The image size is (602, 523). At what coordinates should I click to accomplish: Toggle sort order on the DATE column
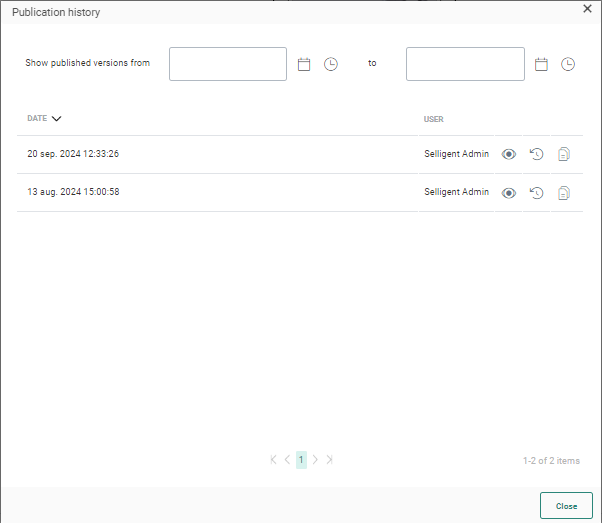pyautogui.click(x=44, y=118)
